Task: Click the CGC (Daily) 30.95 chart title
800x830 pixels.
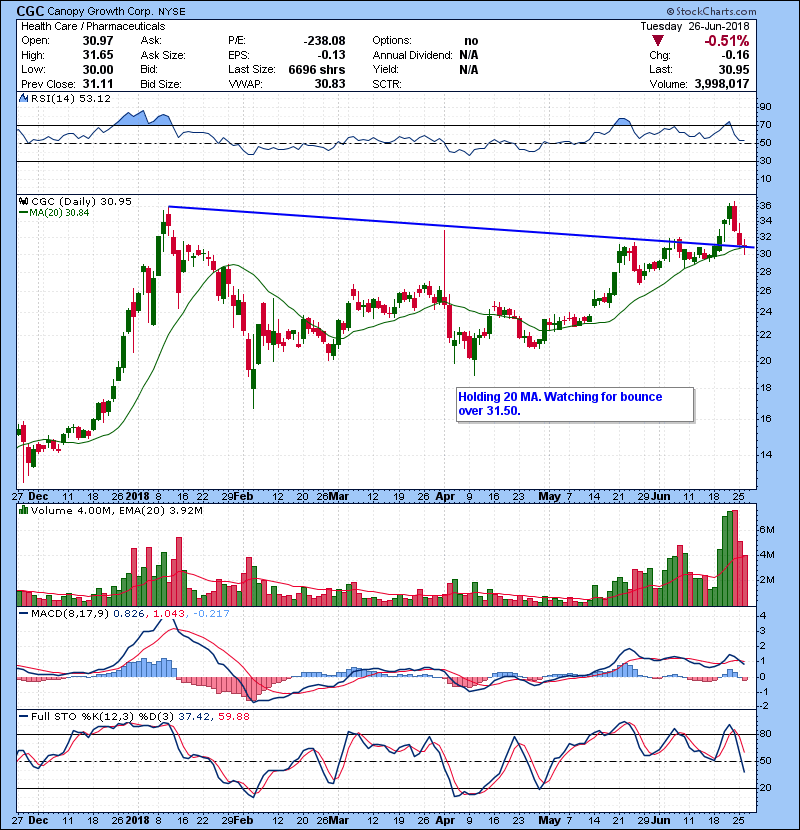Action: click(82, 201)
